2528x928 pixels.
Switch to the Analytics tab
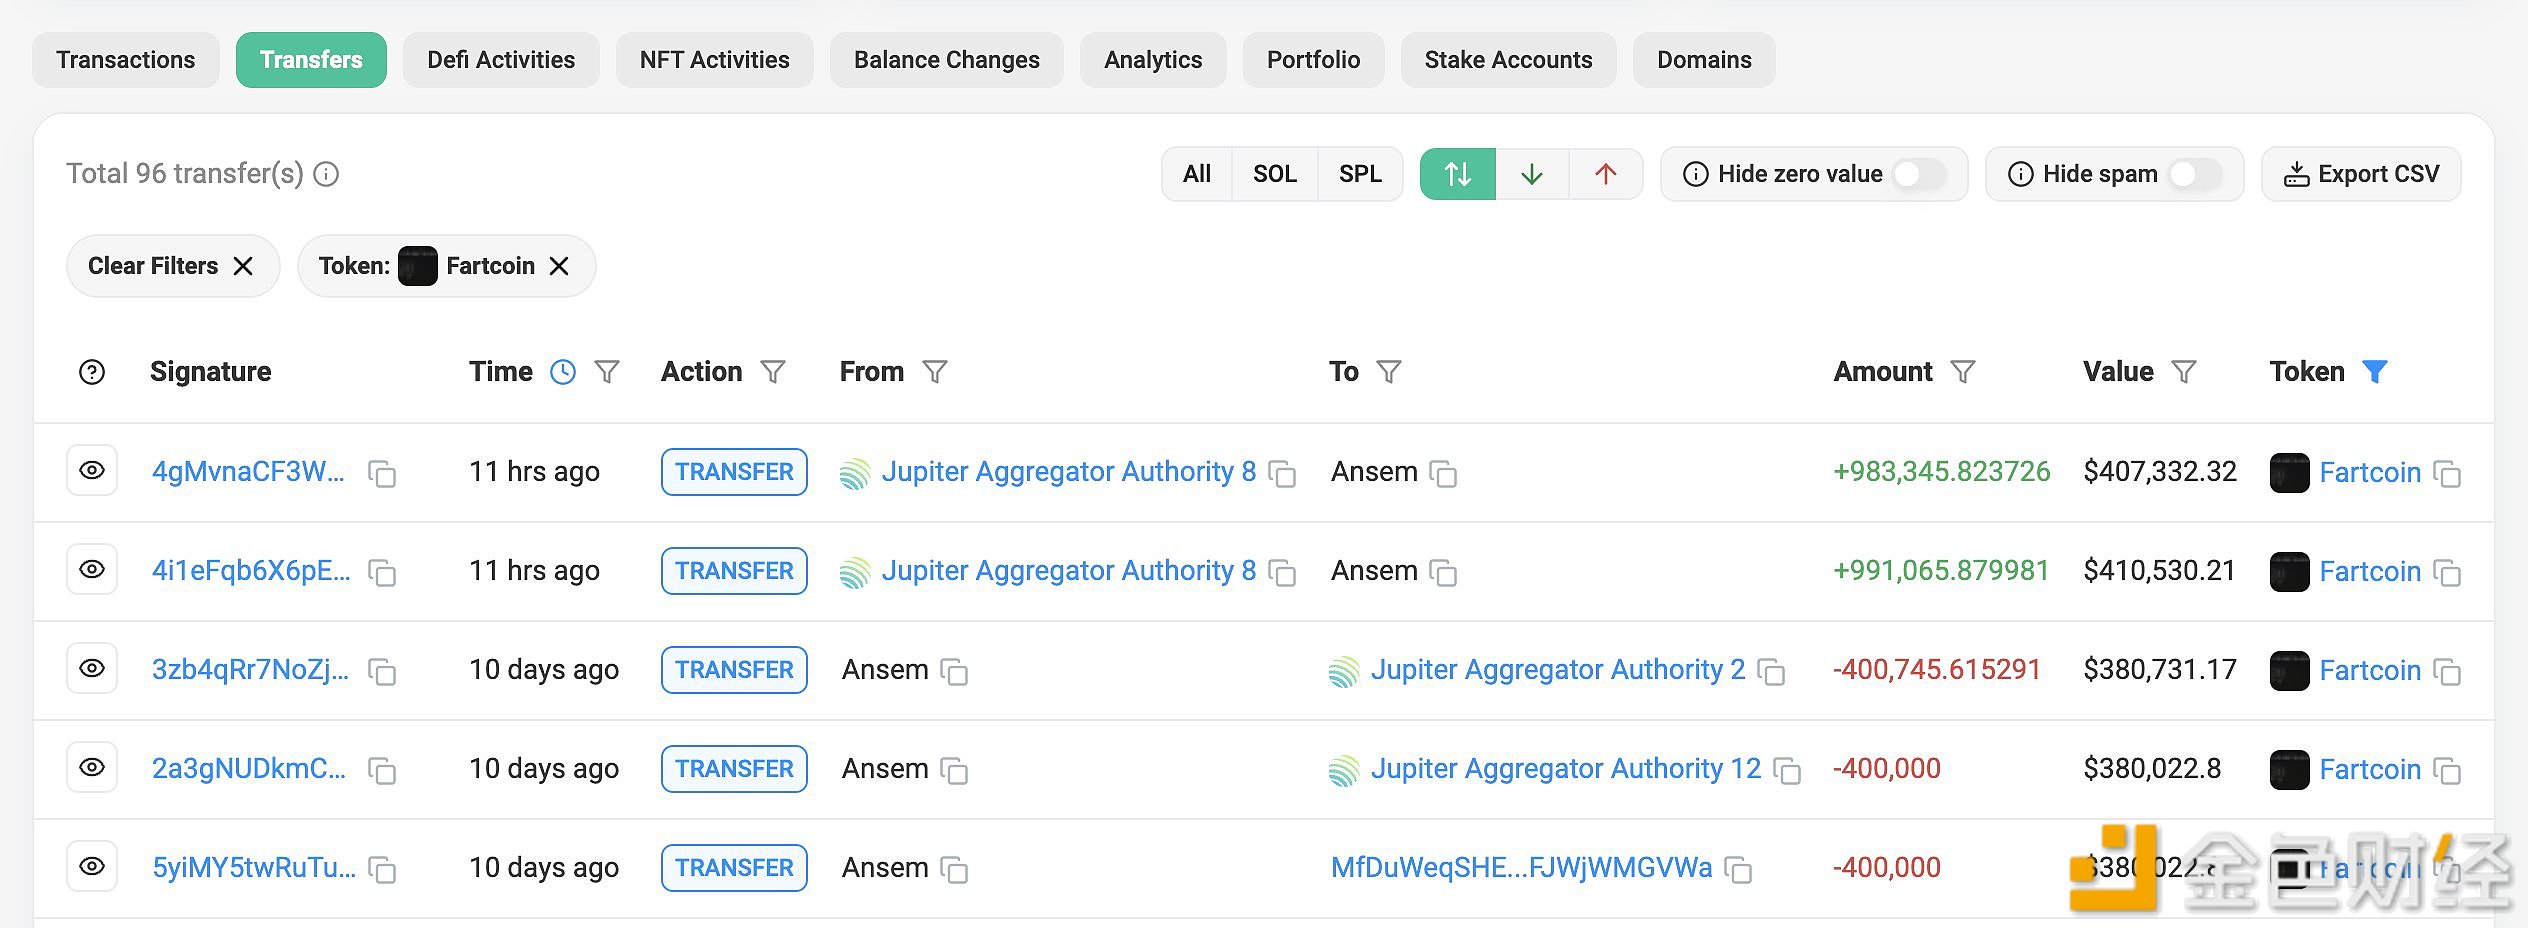point(1153,60)
